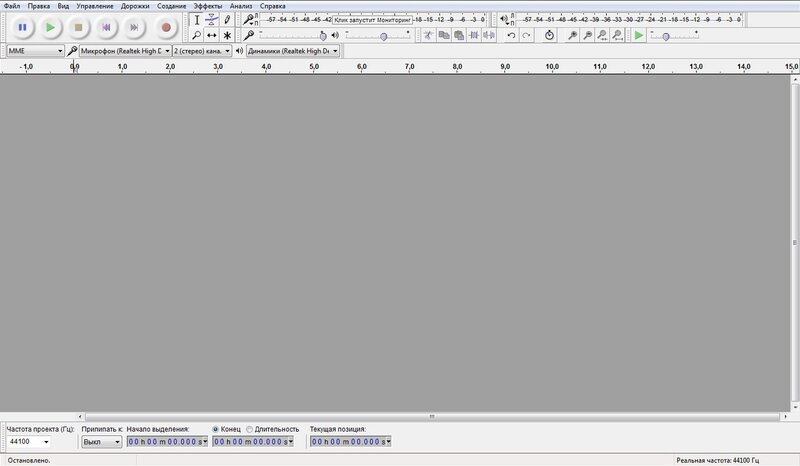Select the Time Shift arrow tool
Screen dimensions: 800x466
click(x=212, y=35)
